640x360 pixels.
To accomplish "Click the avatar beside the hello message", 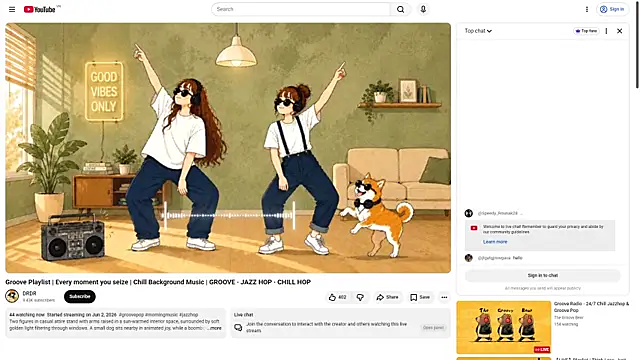I will tap(468, 258).
